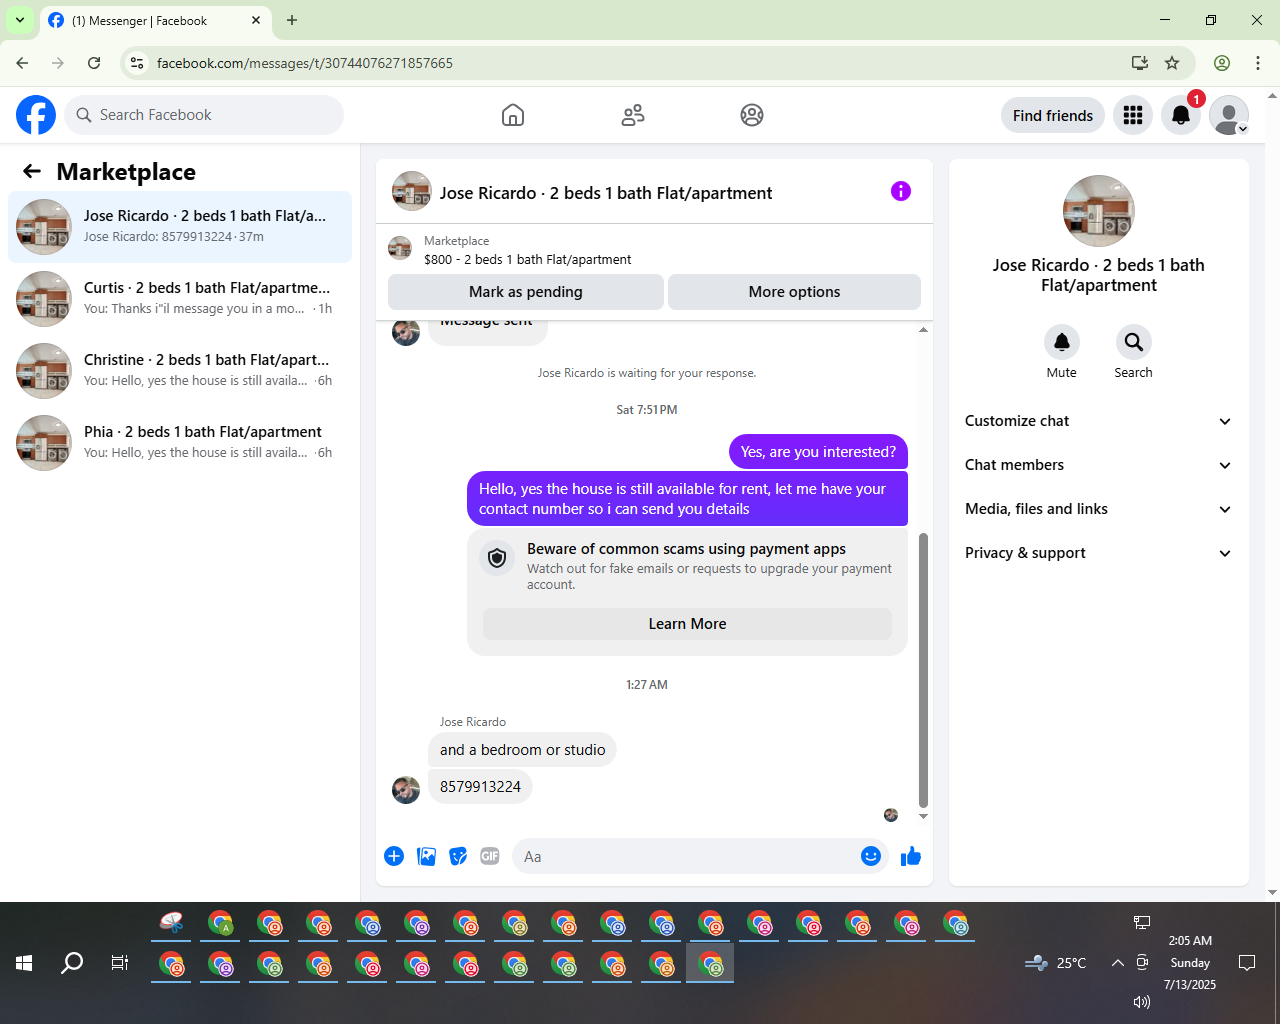Bookmark this page star icon

click(x=1172, y=63)
